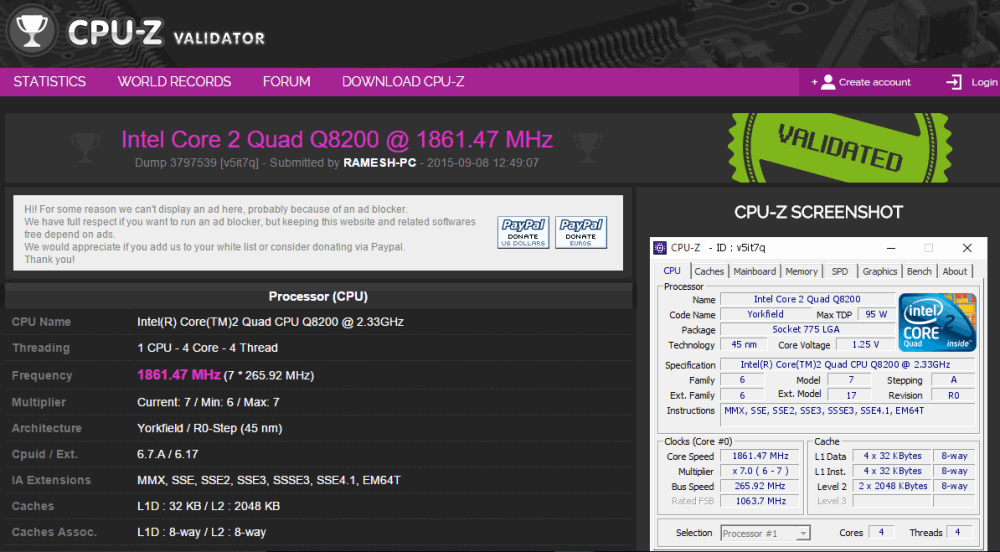
Task: Click the Intel Core 2 Quad logo
Action: click(937, 323)
